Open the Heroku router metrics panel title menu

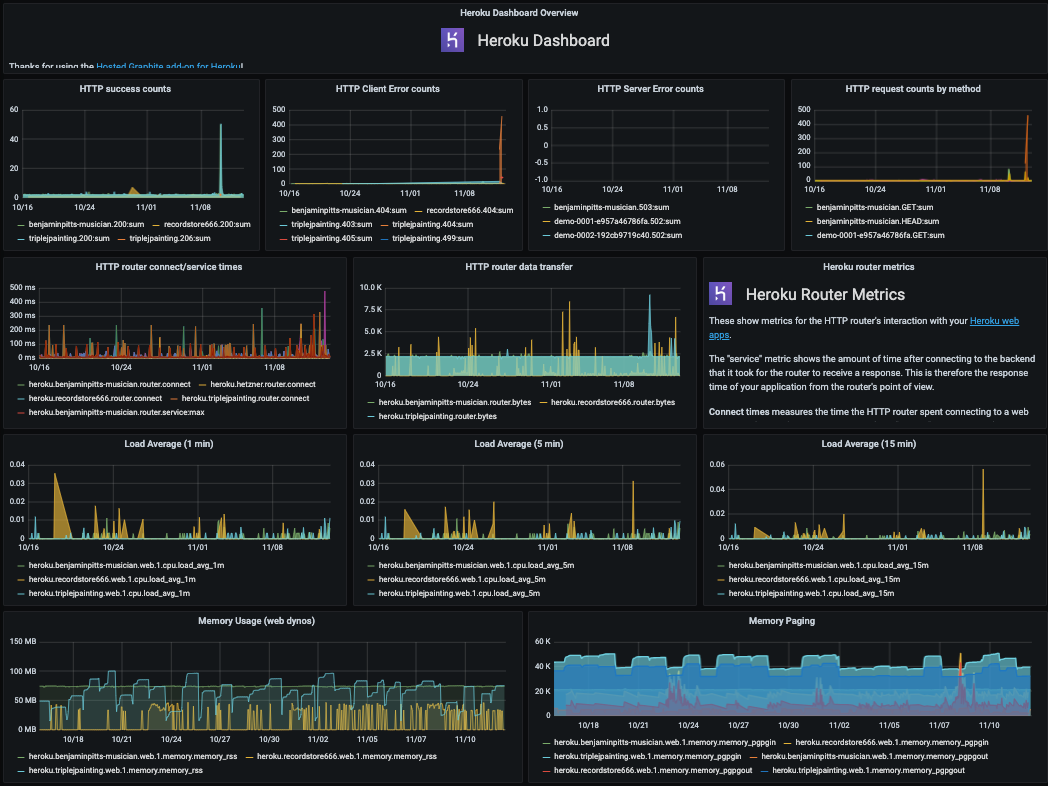pos(869,267)
